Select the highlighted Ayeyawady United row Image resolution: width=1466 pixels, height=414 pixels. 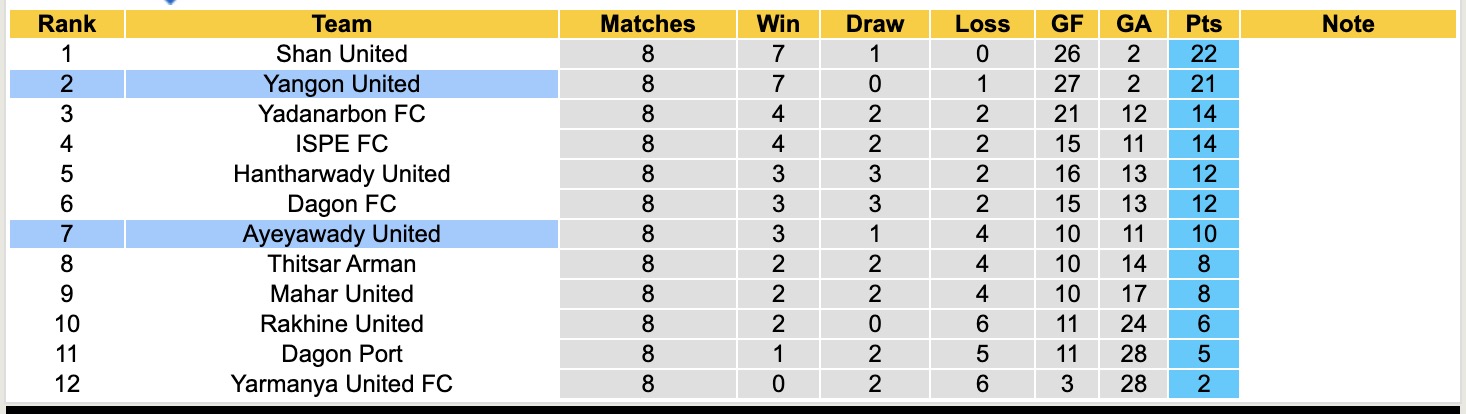[x=341, y=234]
